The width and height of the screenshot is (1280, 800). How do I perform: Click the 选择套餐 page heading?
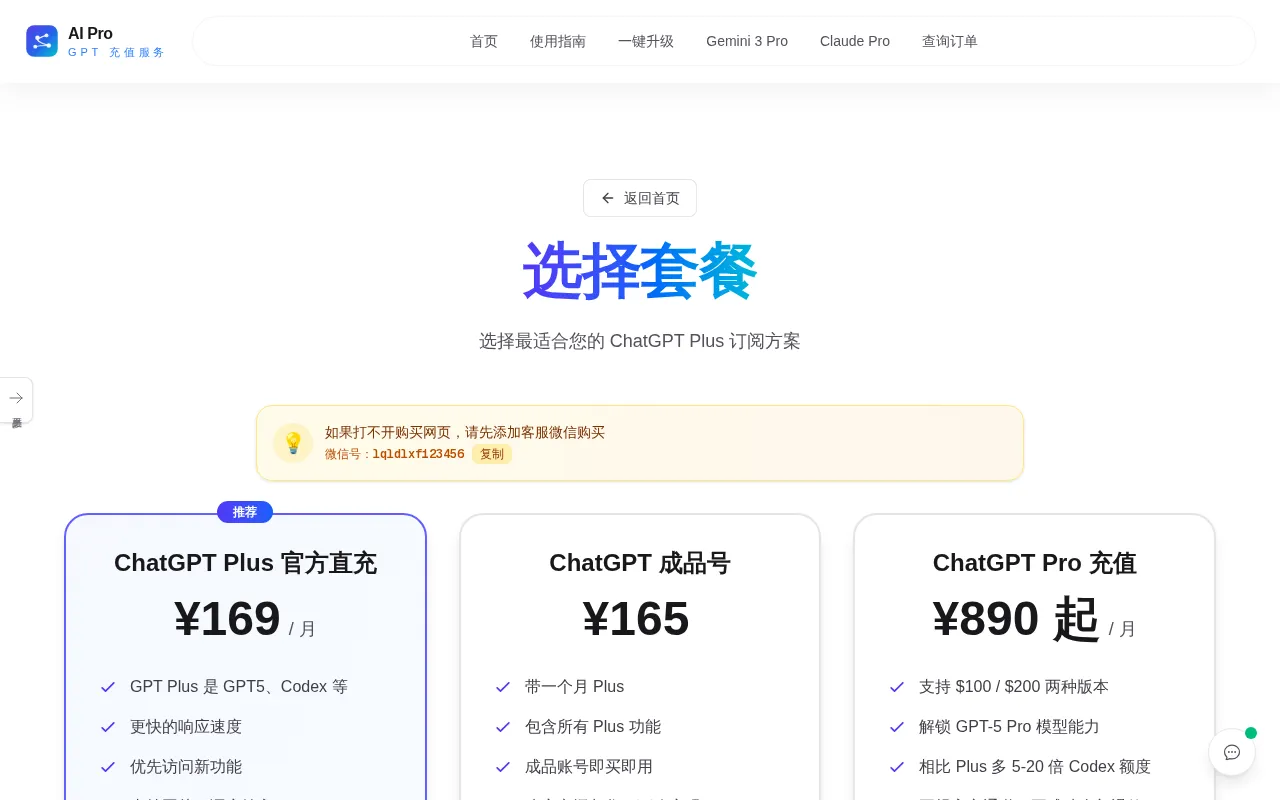click(640, 271)
